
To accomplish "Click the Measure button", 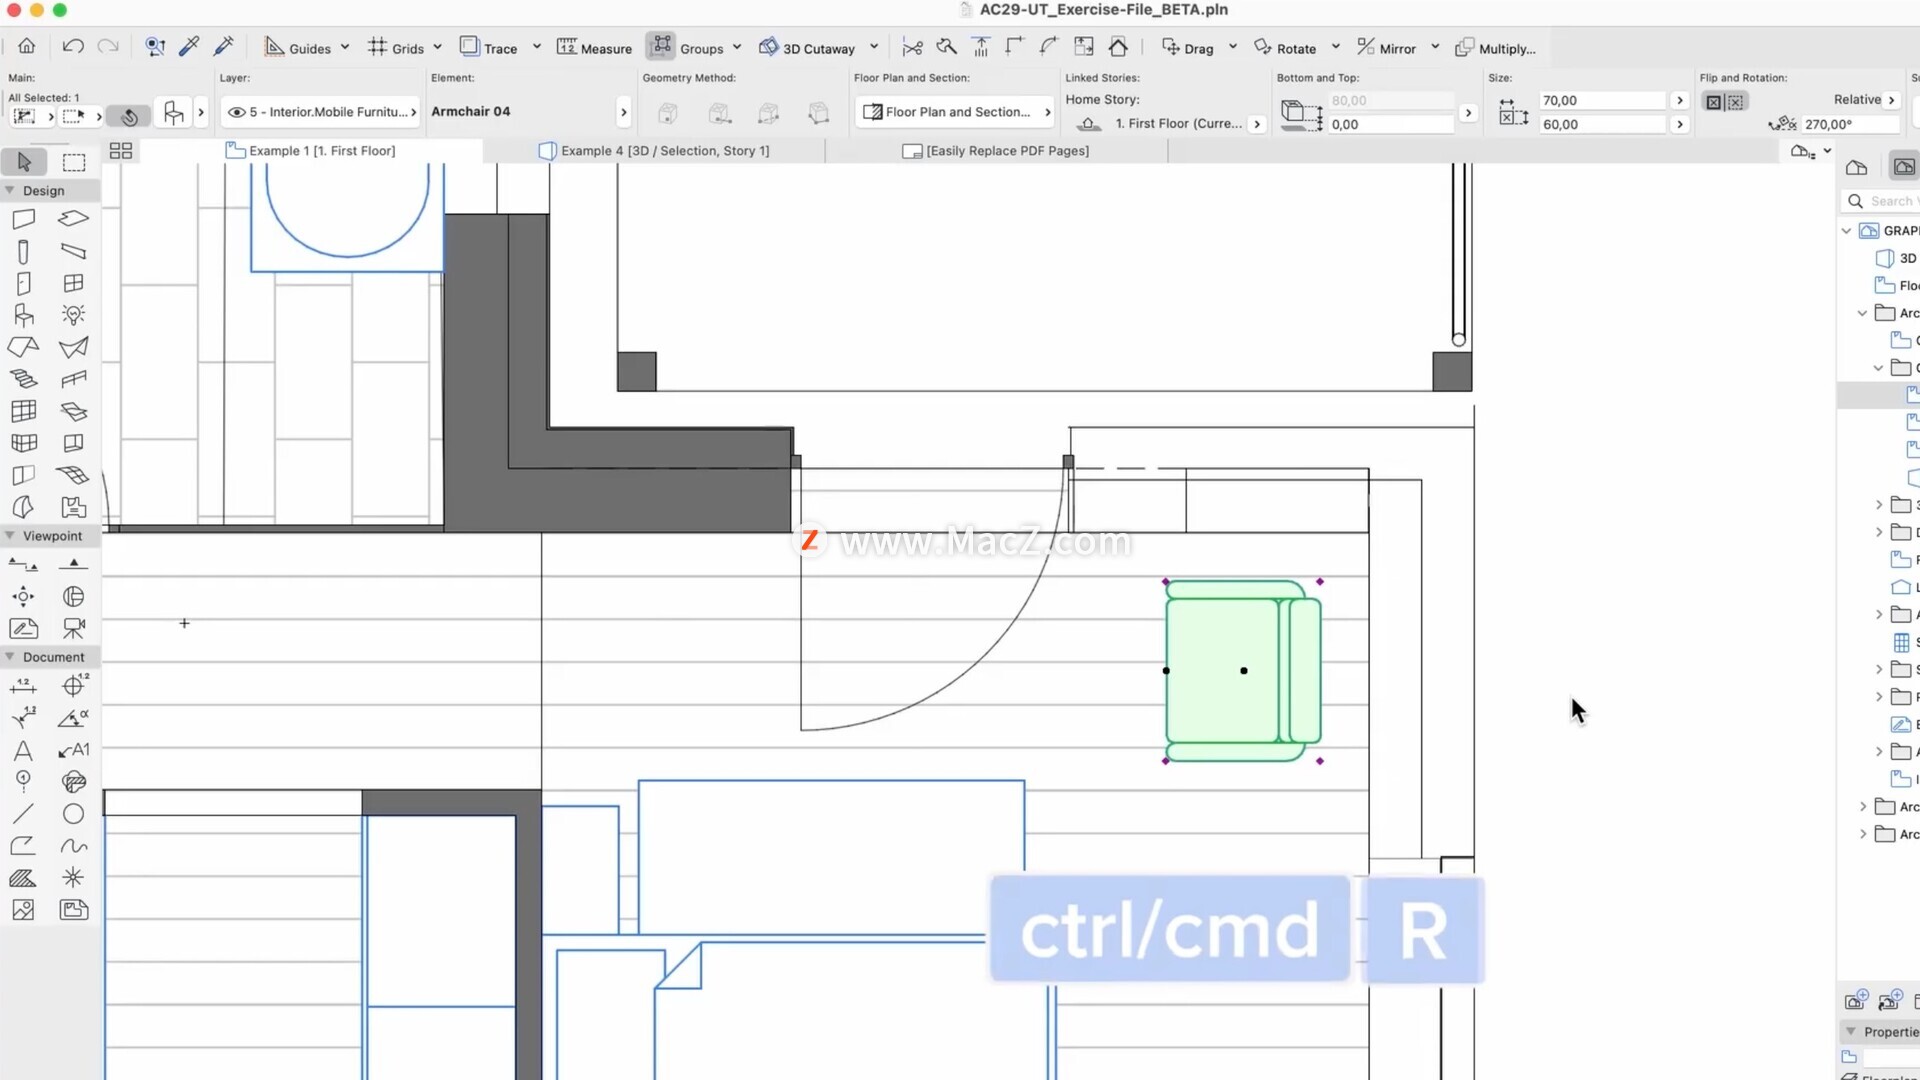I will (594, 47).
